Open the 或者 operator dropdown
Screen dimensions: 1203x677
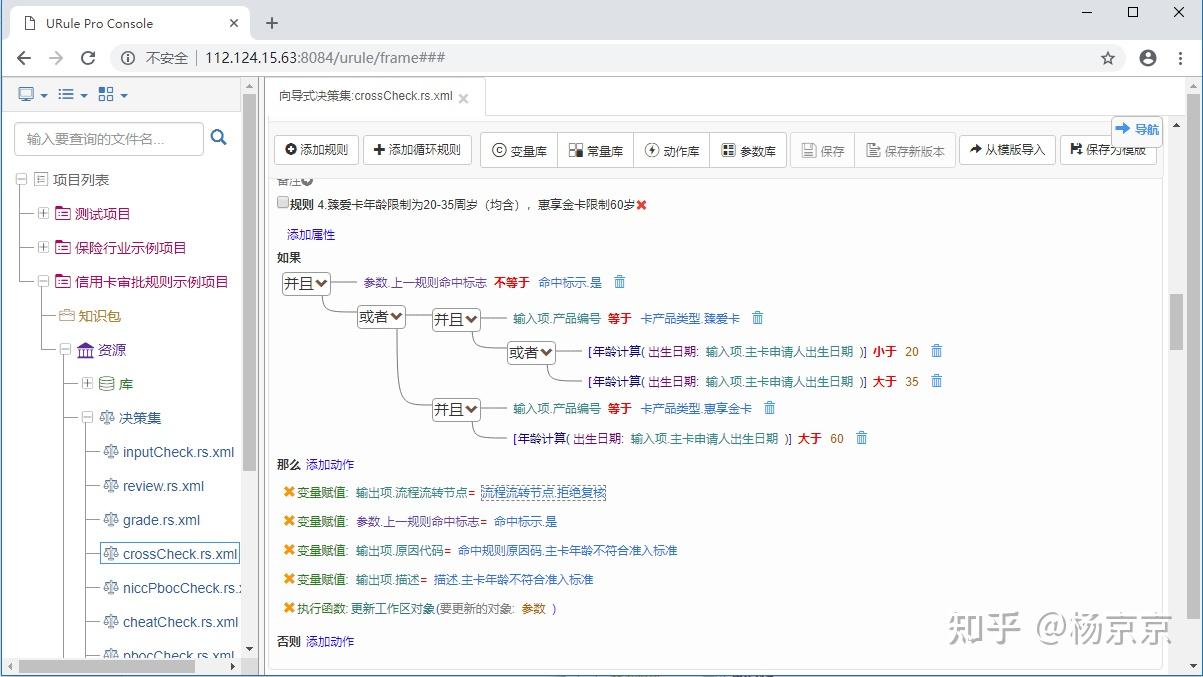tap(380, 318)
